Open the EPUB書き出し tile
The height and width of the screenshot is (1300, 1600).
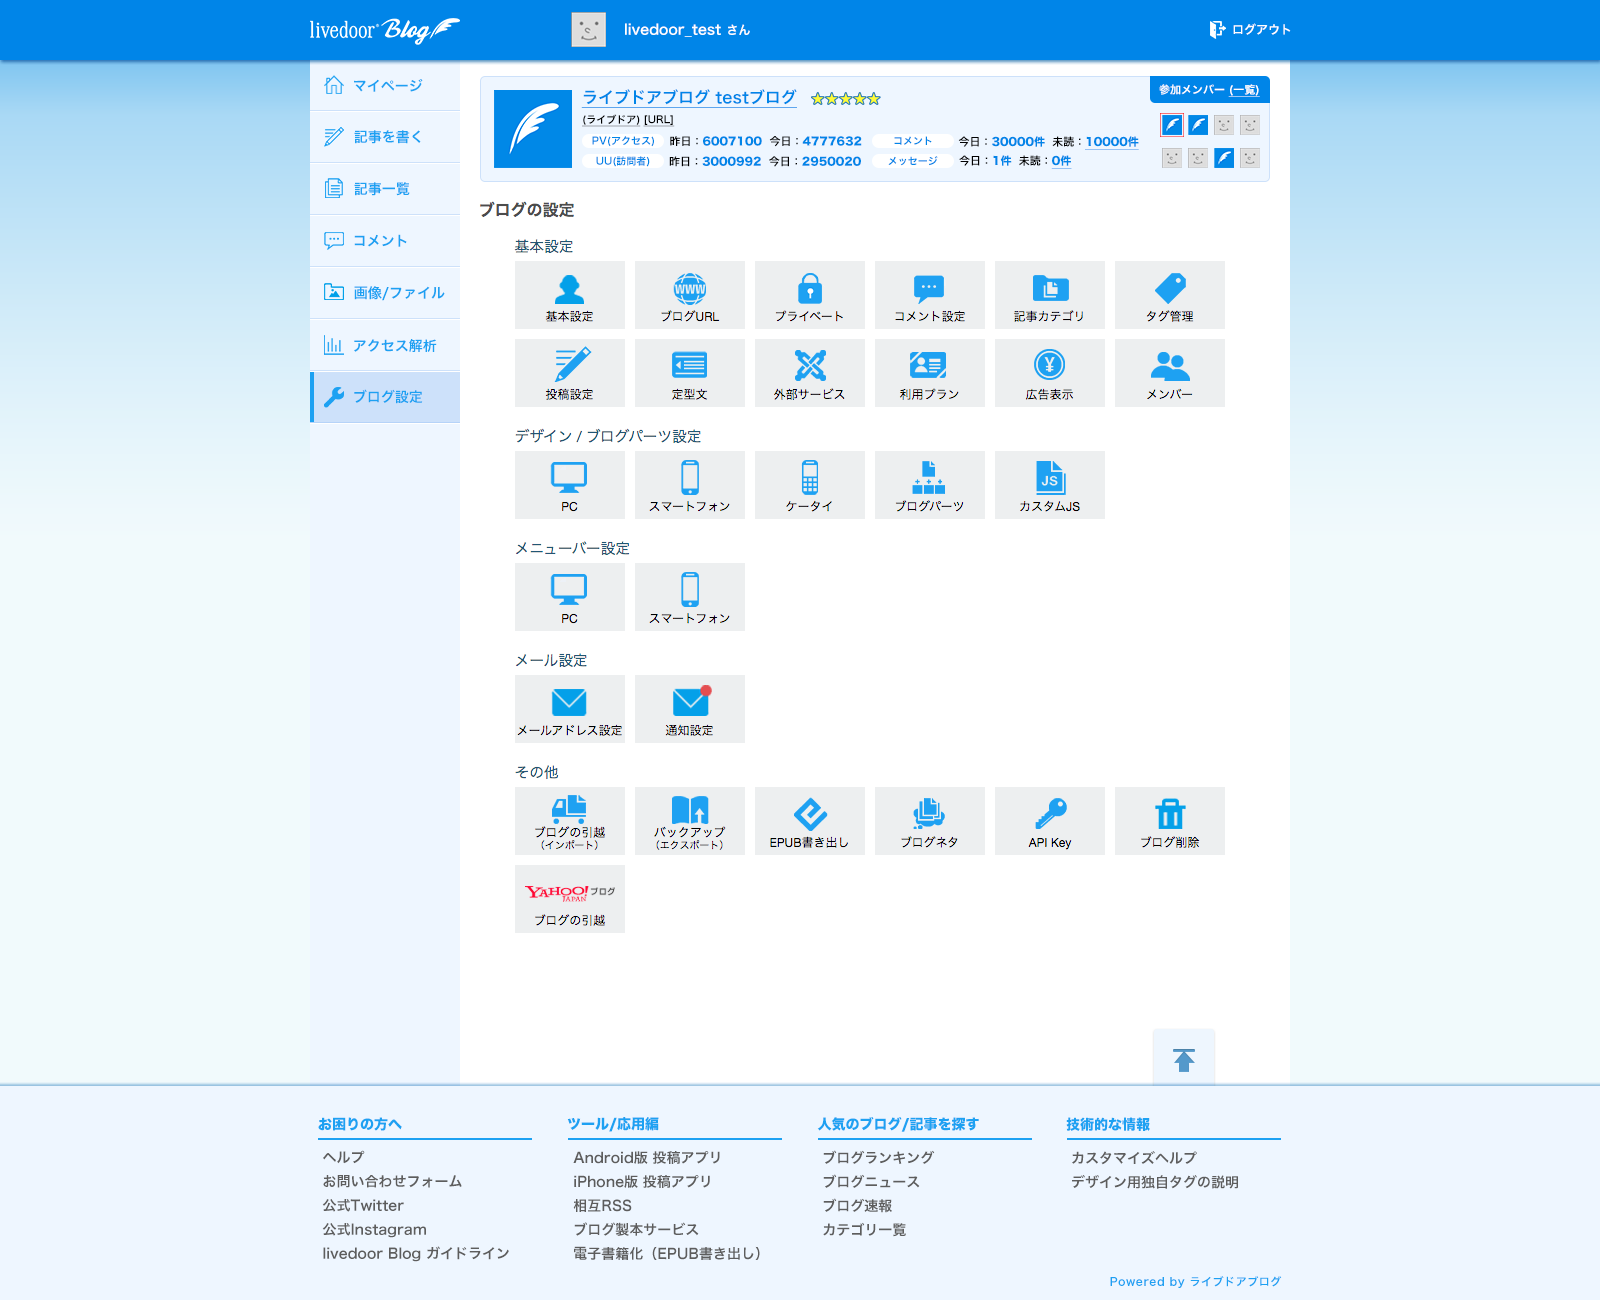click(x=810, y=821)
